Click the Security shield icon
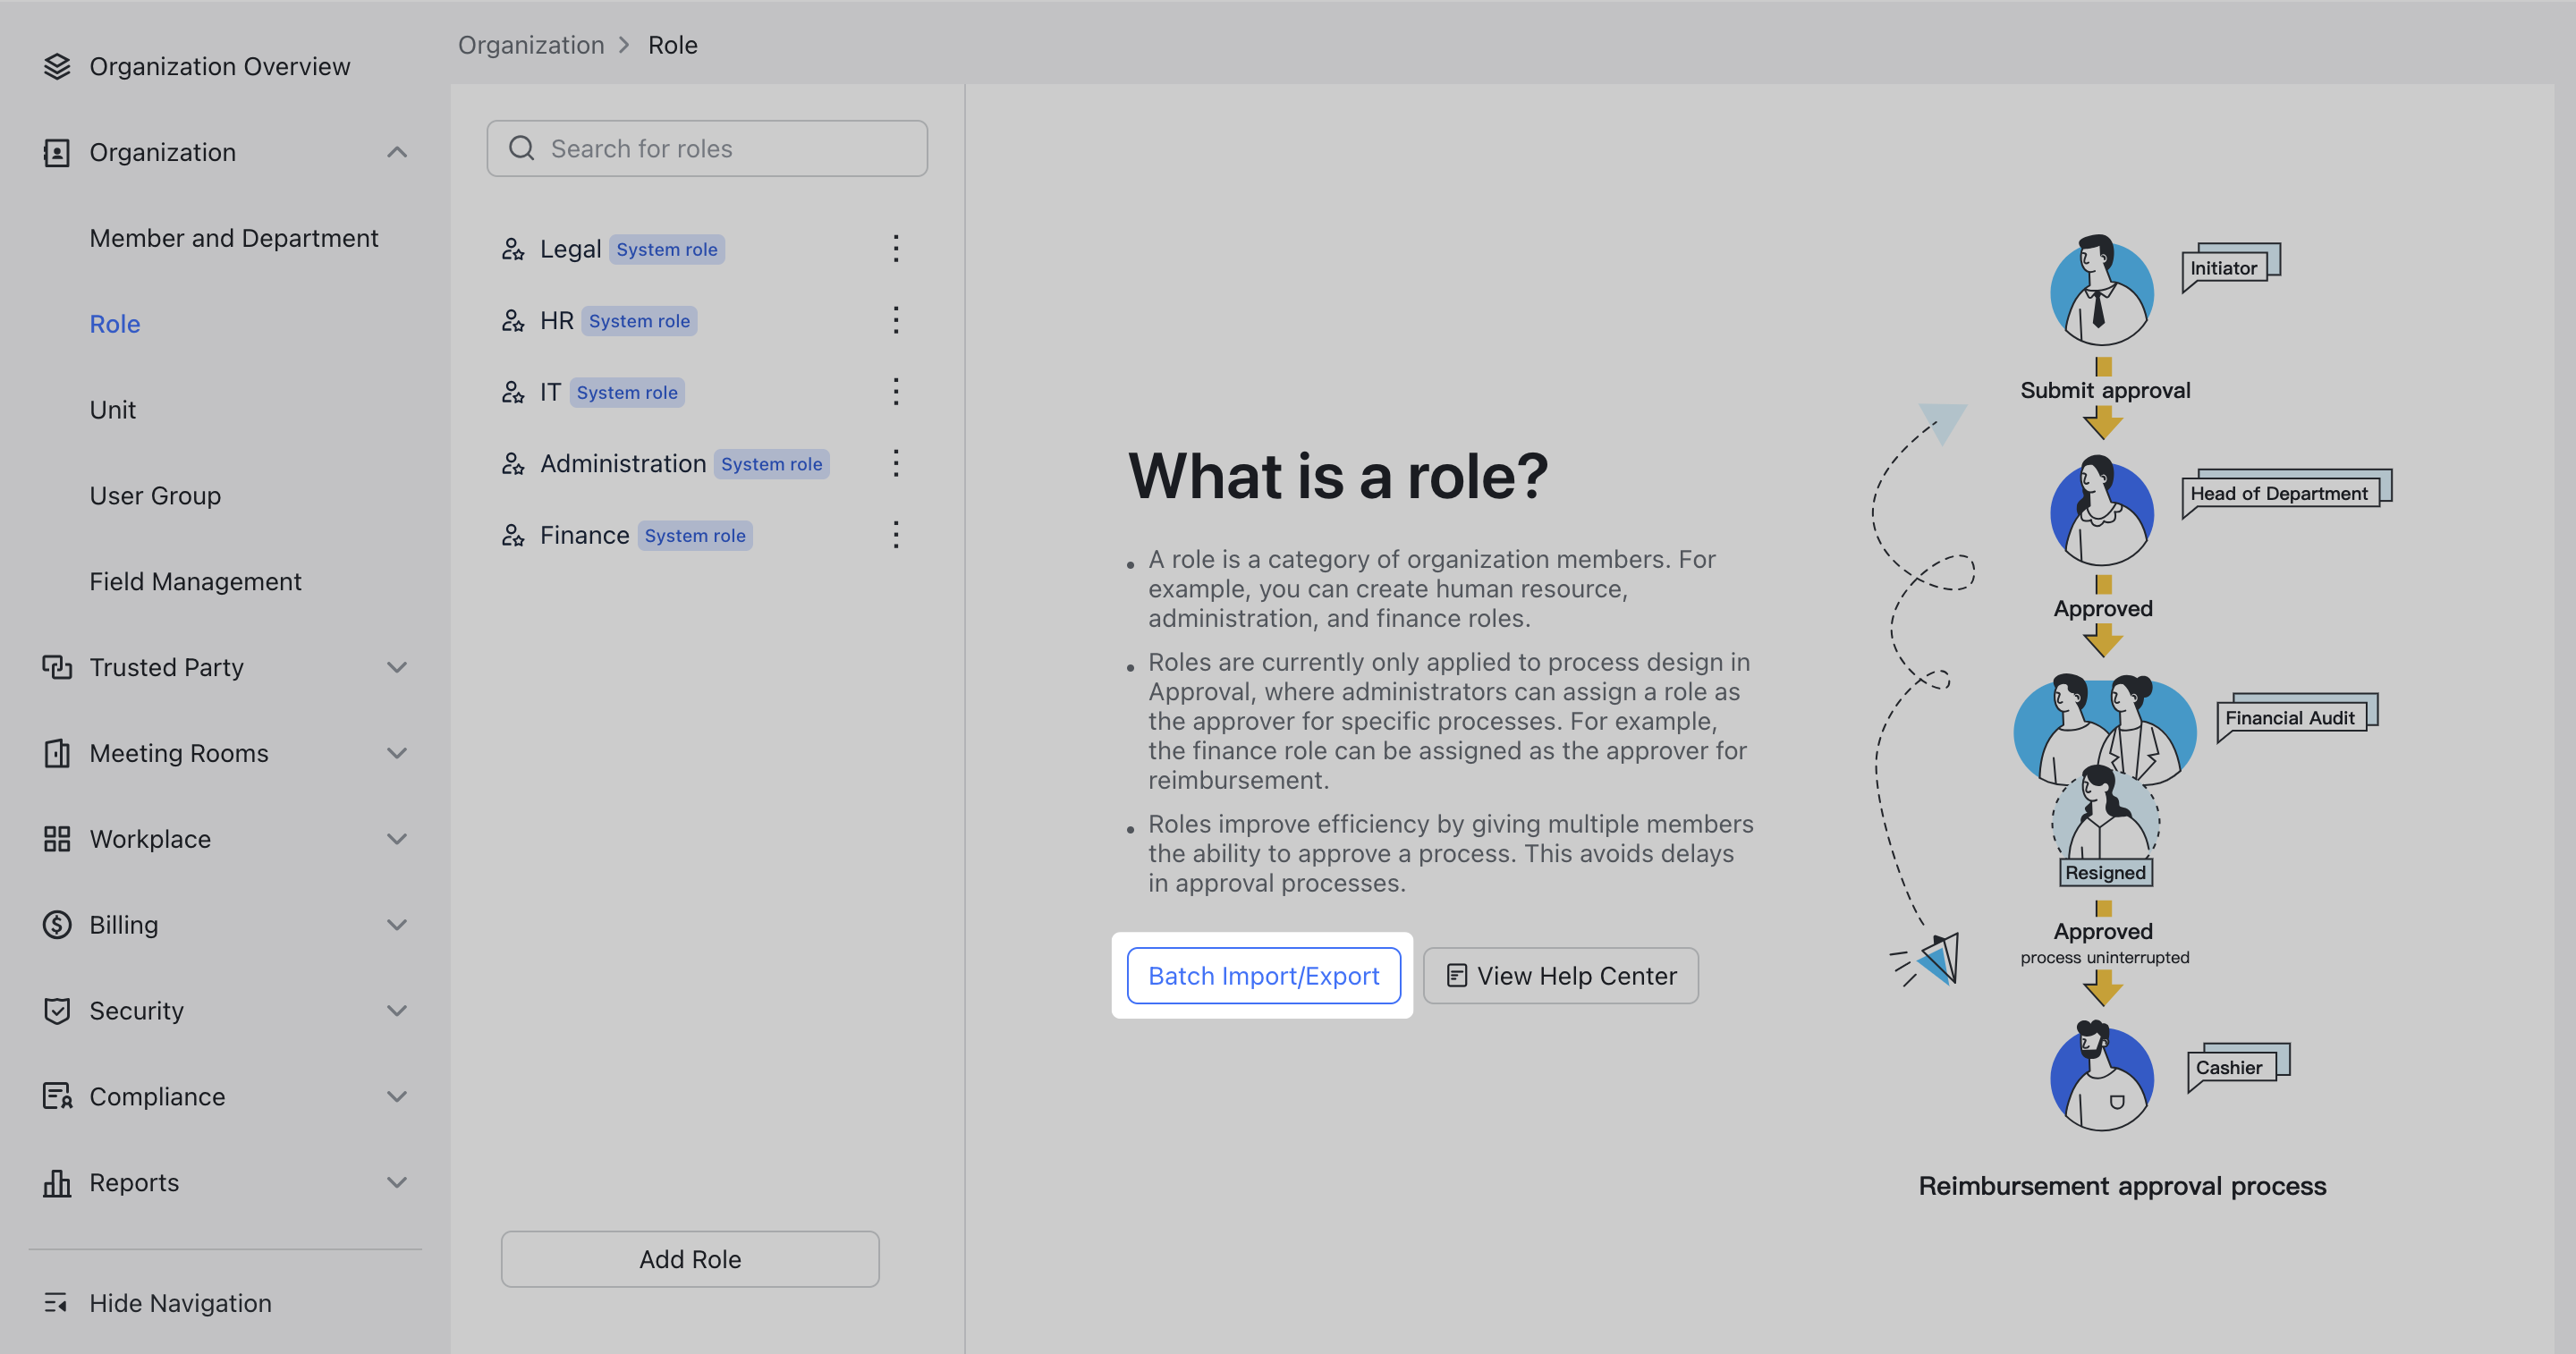 56,1010
